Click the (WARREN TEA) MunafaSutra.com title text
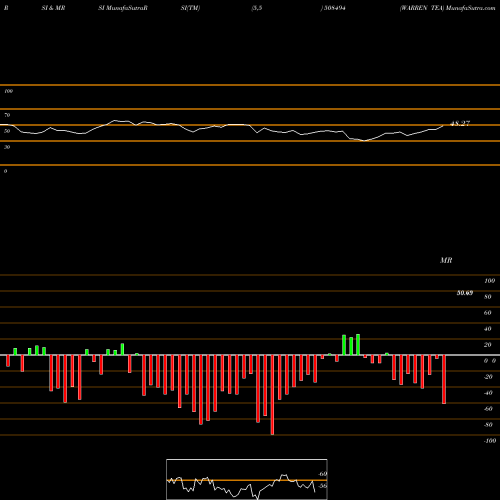Viewport: 500px width, 500px height. click(447, 8)
